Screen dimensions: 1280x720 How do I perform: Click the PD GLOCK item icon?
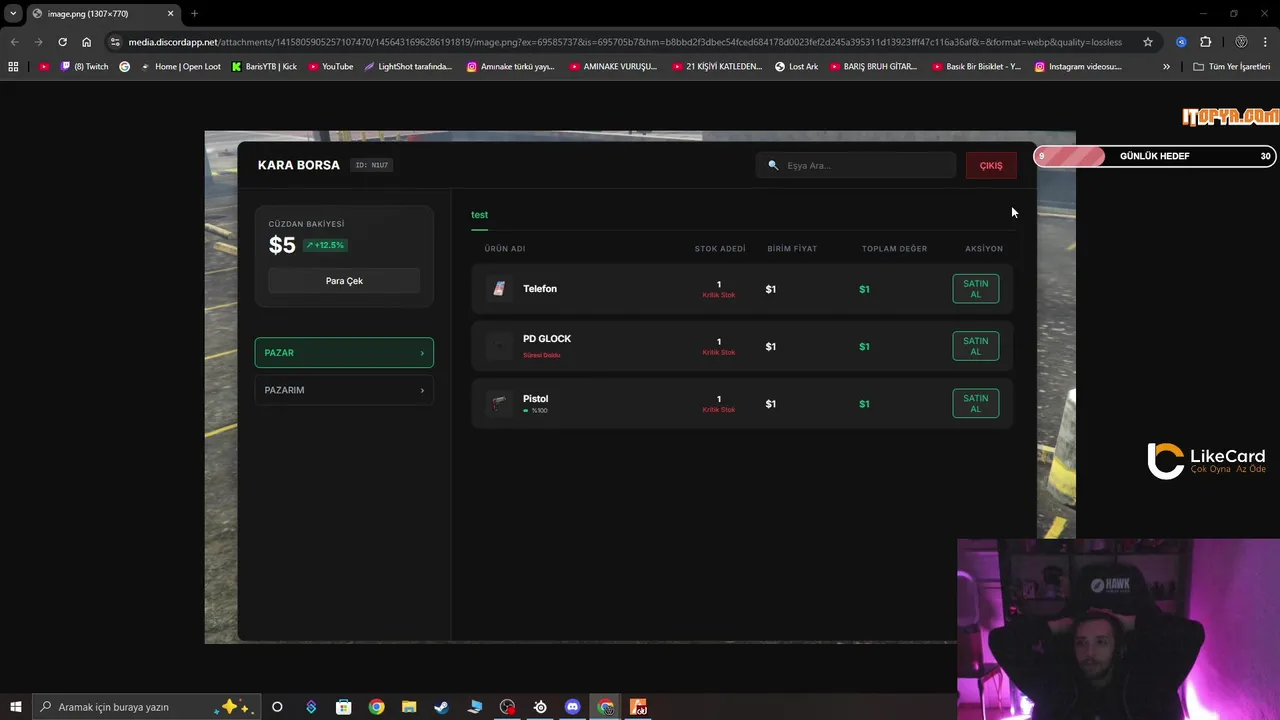coord(499,346)
